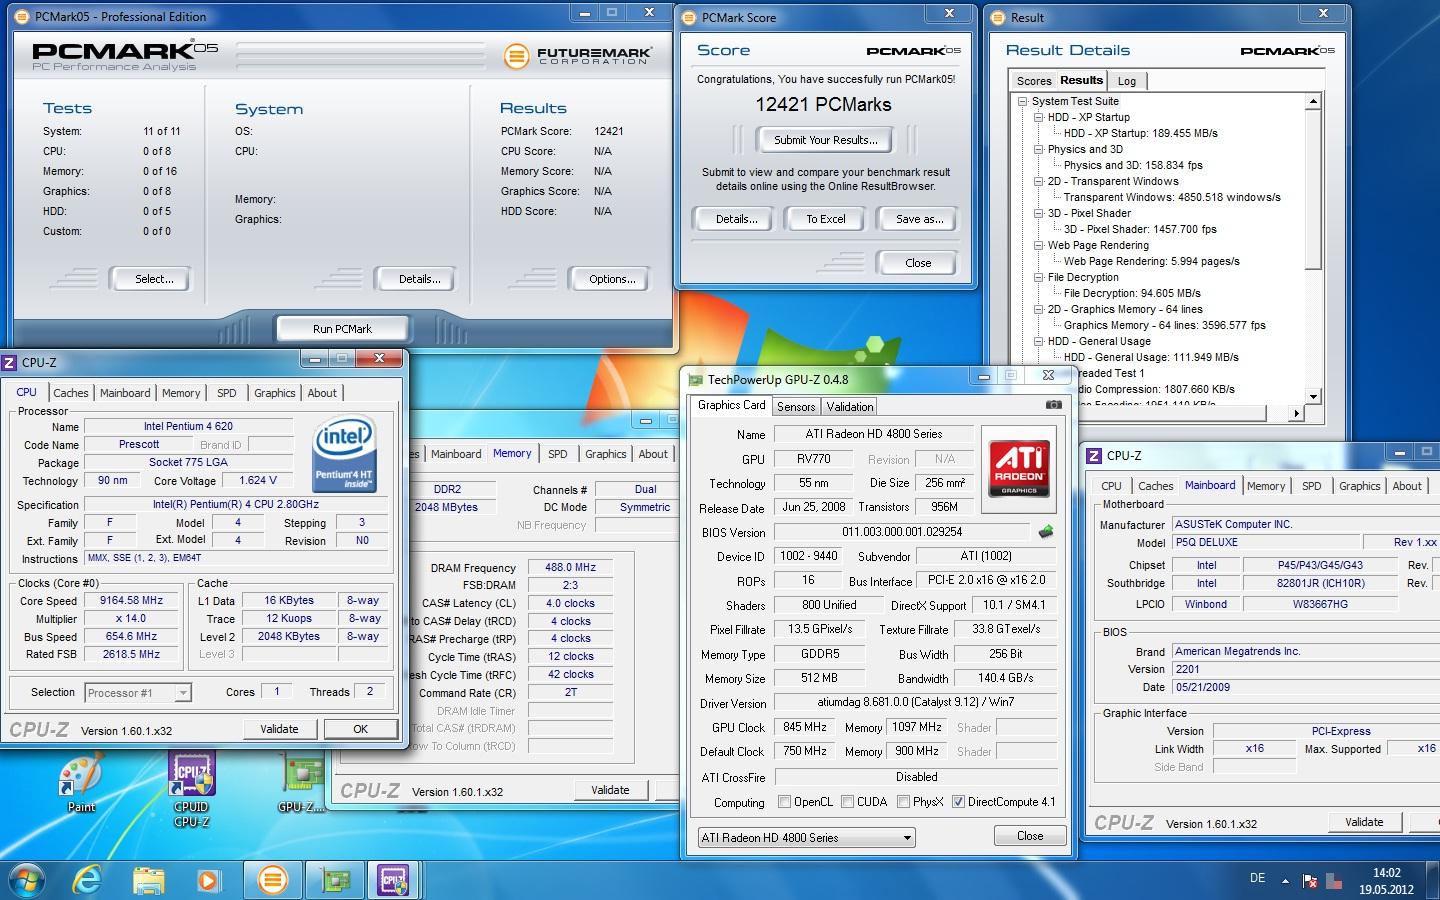Export results with To Excel button
The height and width of the screenshot is (900, 1440).
(x=826, y=219)
